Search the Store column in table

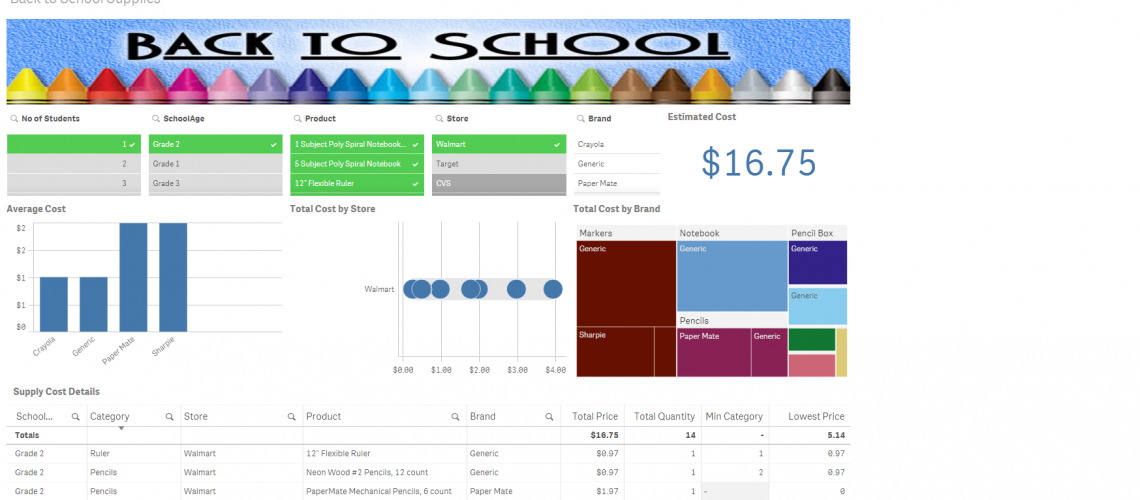[292, 417]
